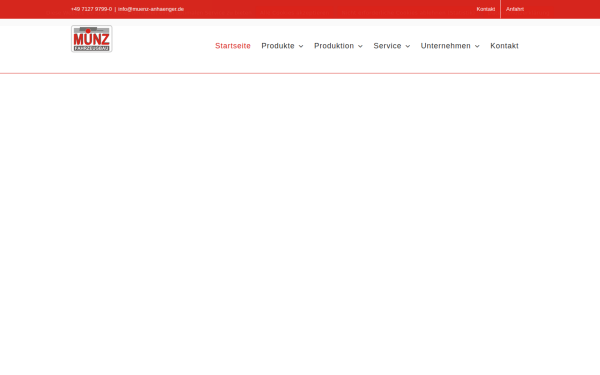The width and height of the screenshot is (600, 375).
Task: Open the Produkte menu item
Action: click(x=278, y=46)
